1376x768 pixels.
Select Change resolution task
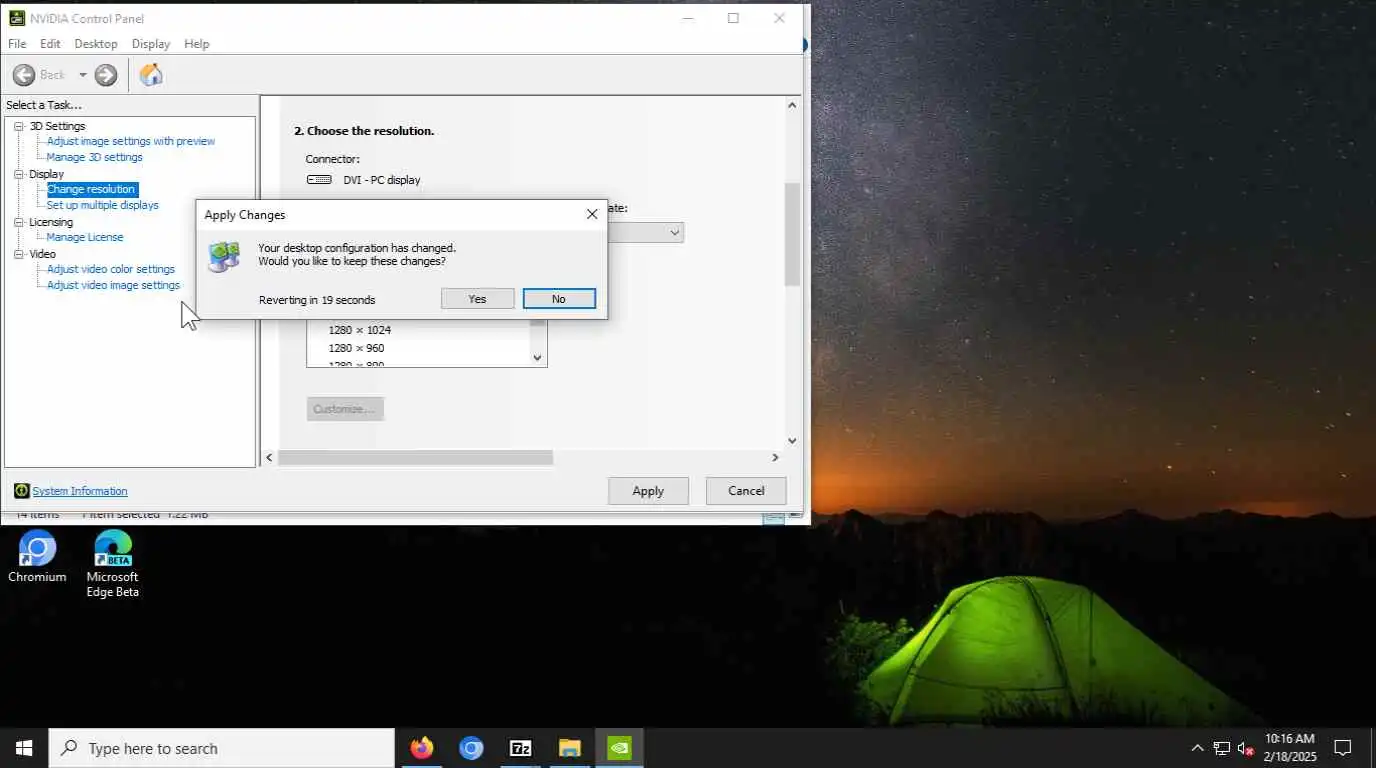(91, 189)
